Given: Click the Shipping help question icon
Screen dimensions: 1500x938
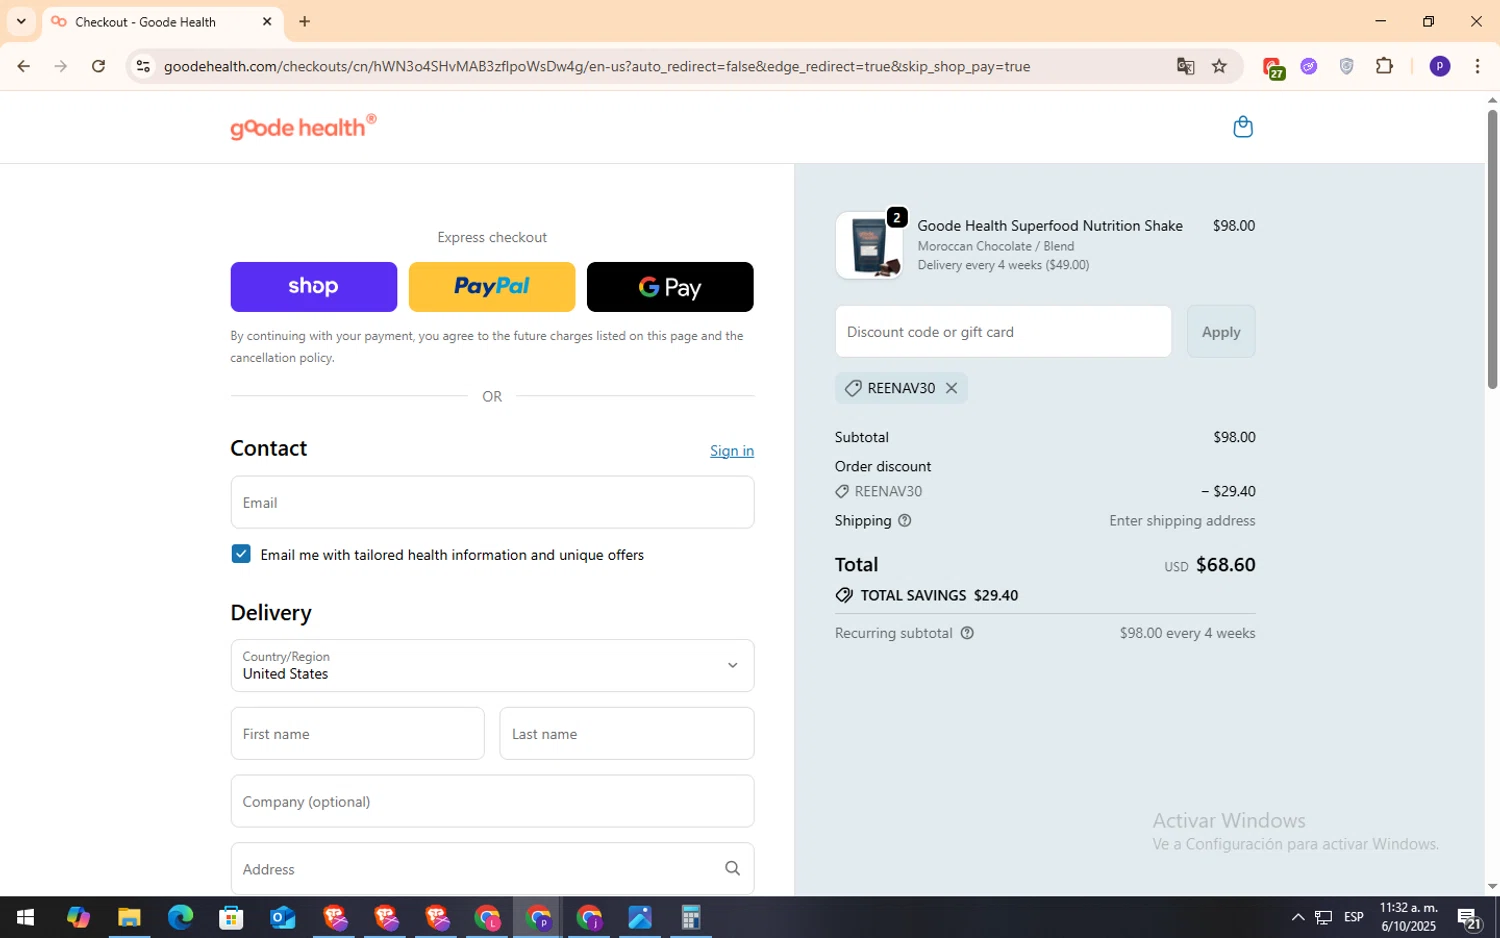Looking at the screenshot, I should coord(905,521).
